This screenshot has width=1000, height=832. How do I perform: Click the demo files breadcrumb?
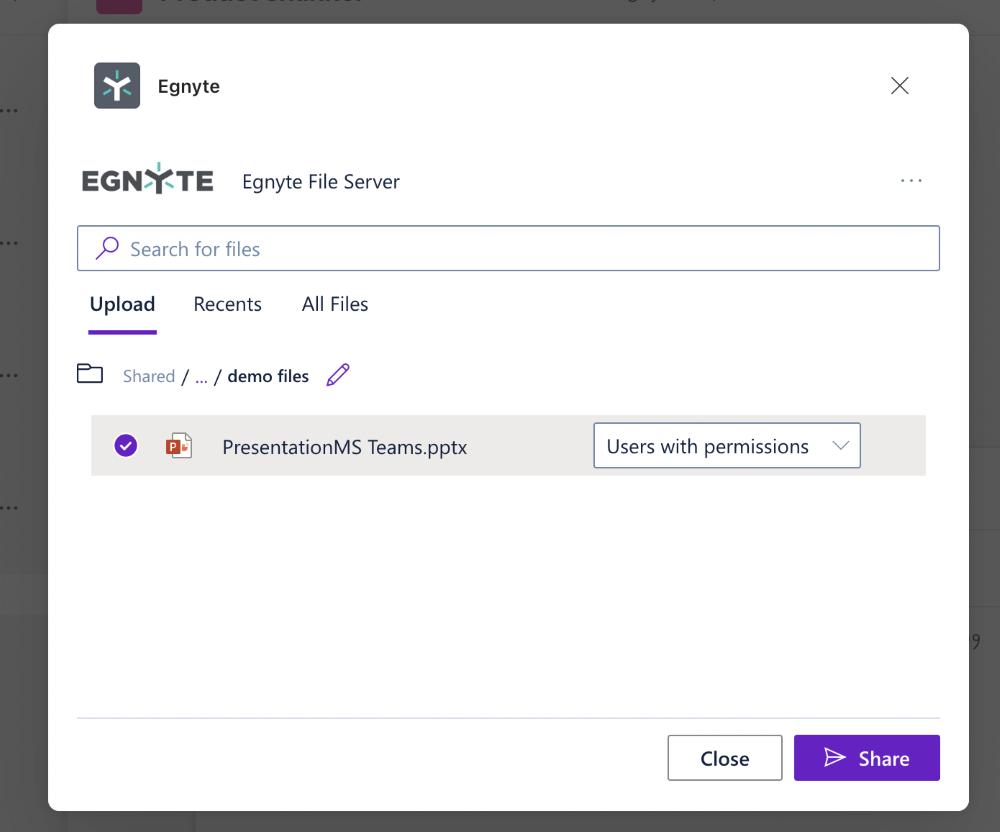click(x=268, y=376)
